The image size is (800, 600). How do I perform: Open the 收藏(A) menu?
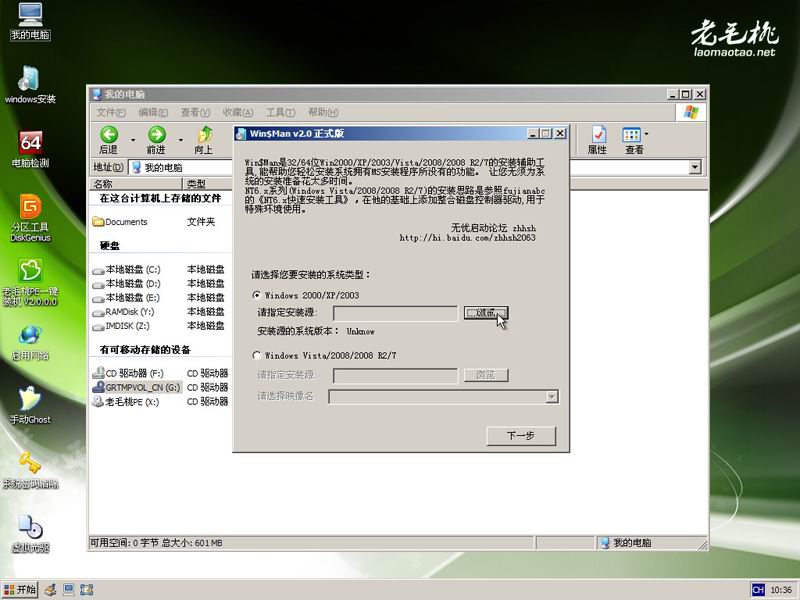click(238, 112)
